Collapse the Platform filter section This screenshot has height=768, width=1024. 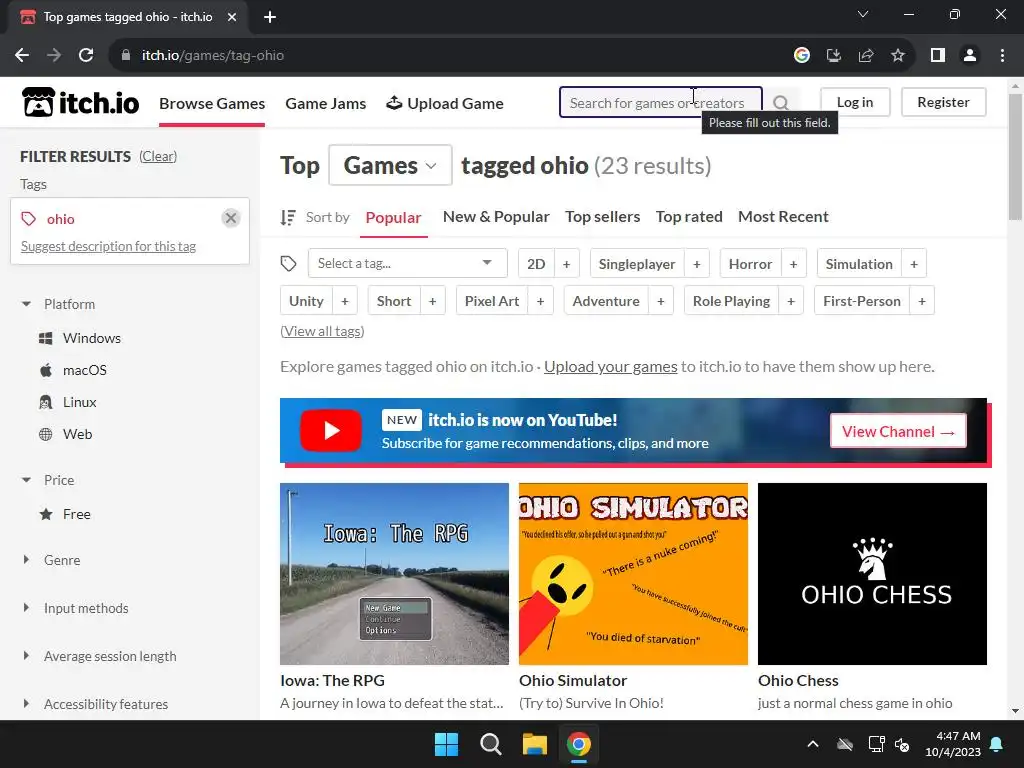tap(26, 304)
